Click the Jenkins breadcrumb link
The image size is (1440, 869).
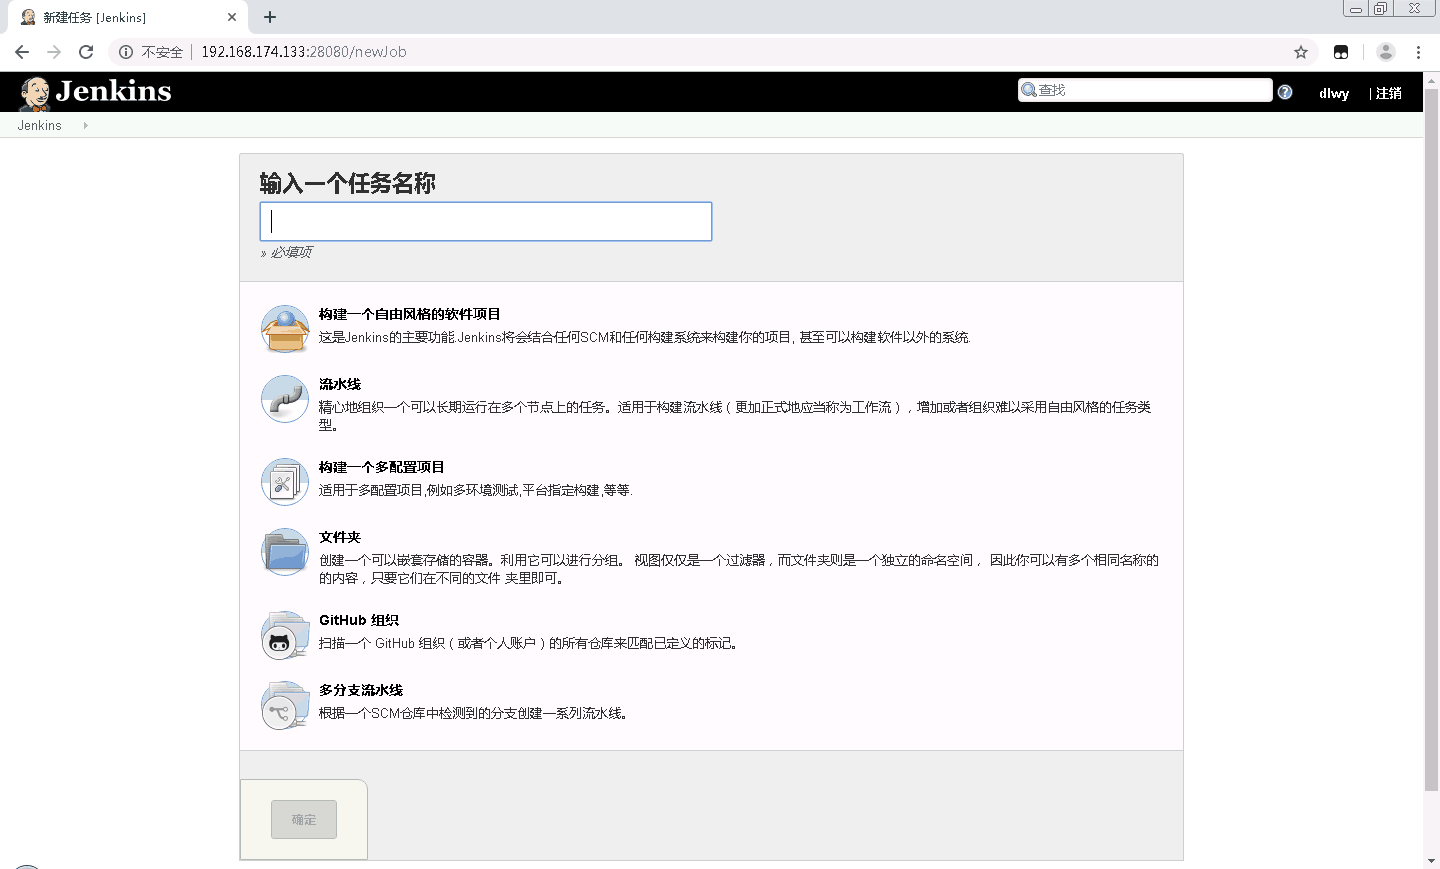pos(39,125)
